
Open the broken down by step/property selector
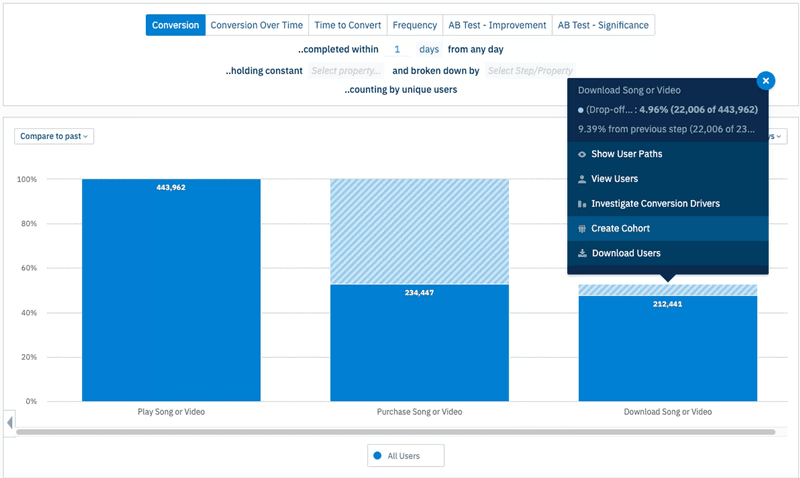click(530, 71)
